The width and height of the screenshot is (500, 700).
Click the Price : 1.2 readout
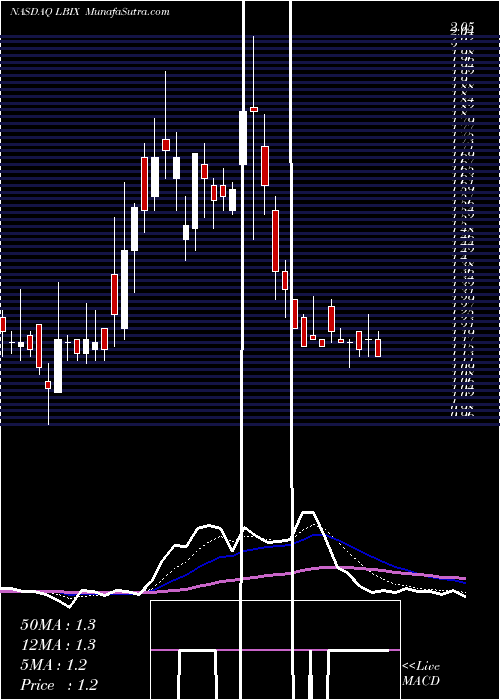click(59, 685)
